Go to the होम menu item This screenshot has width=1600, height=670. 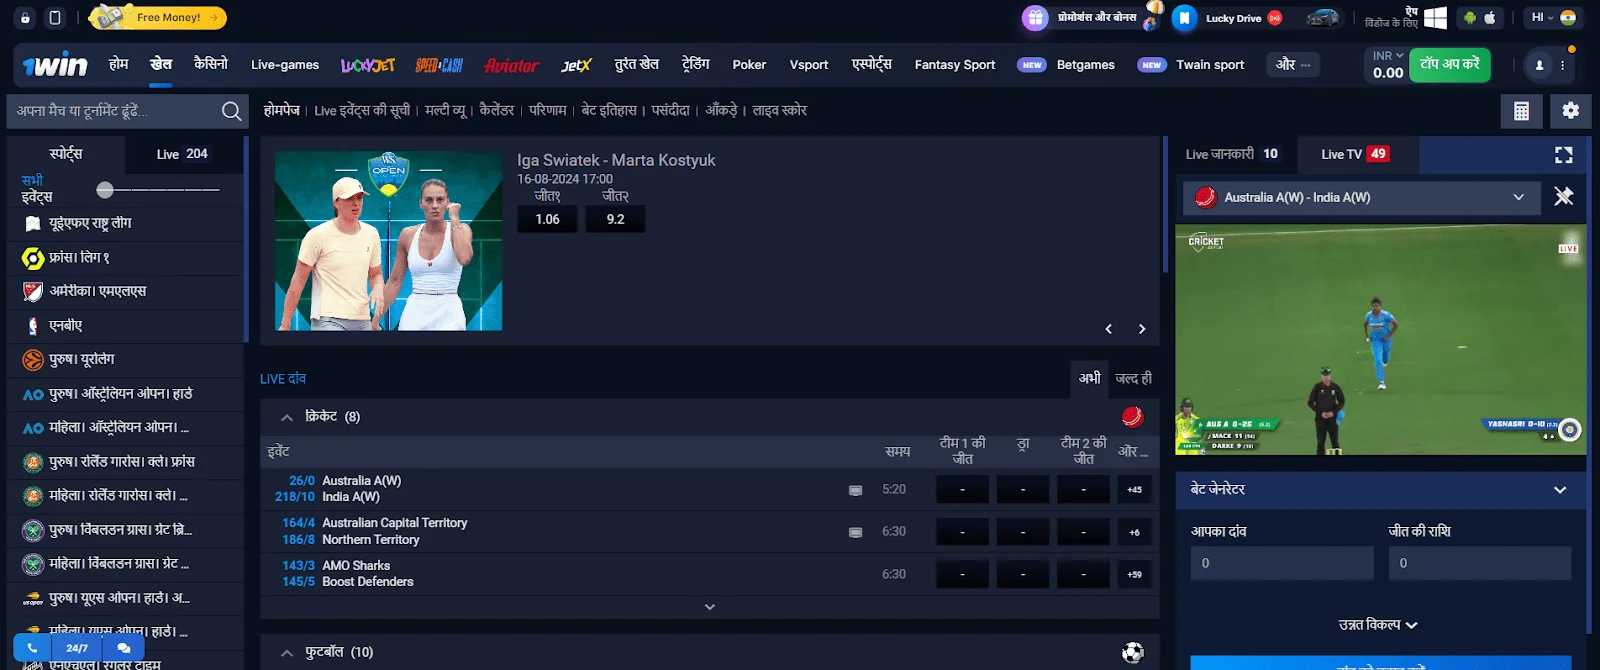pos(119,64)
